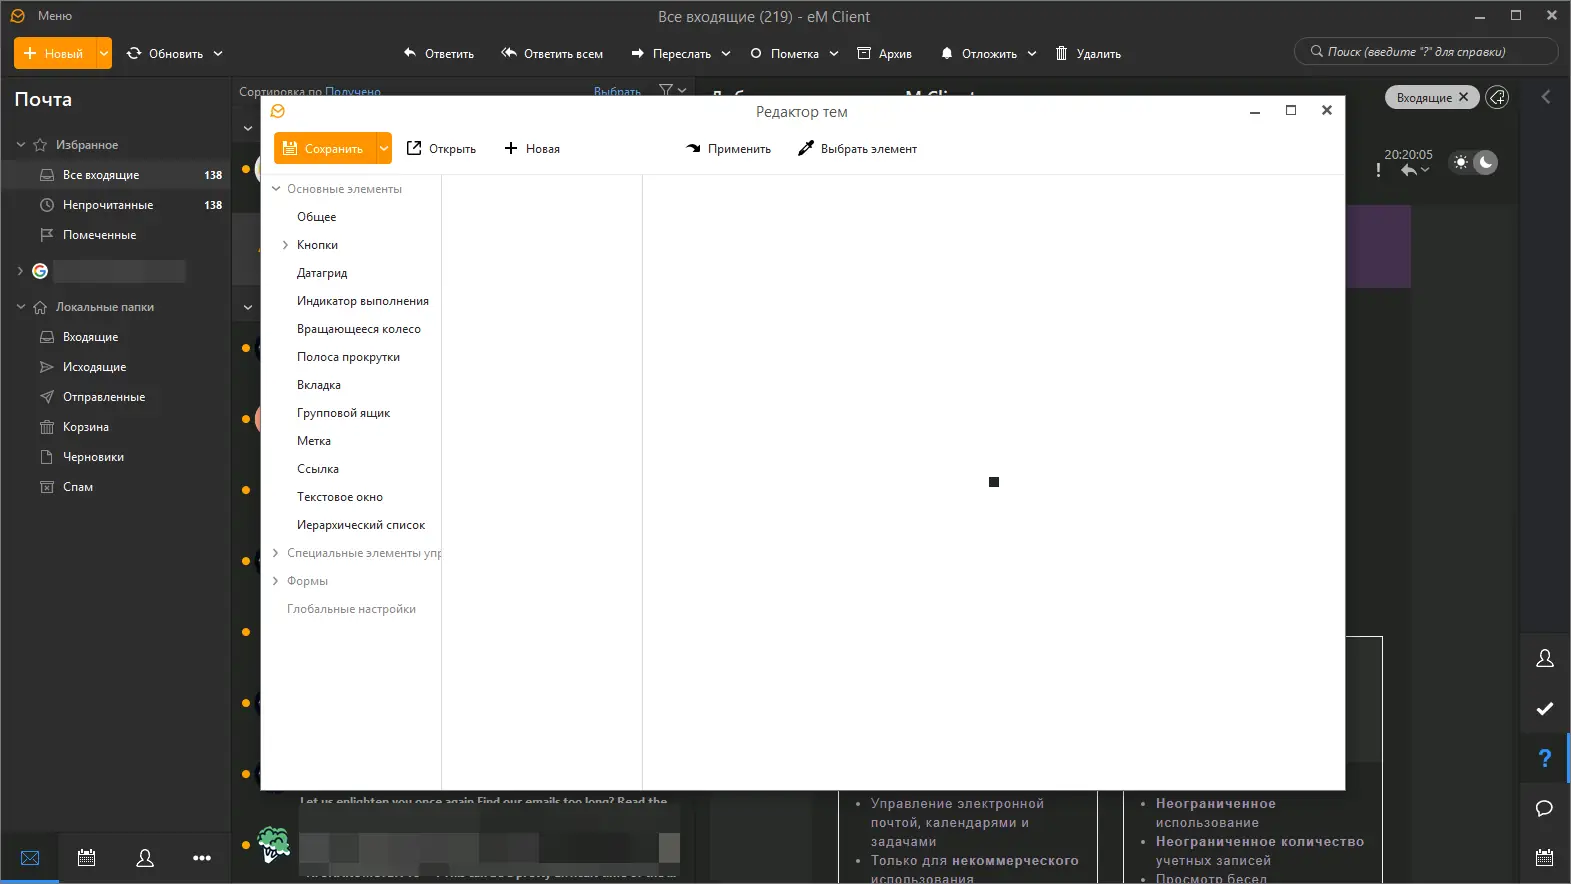
Task: Open the Меню in the title bar
Action: pos(54,16)
